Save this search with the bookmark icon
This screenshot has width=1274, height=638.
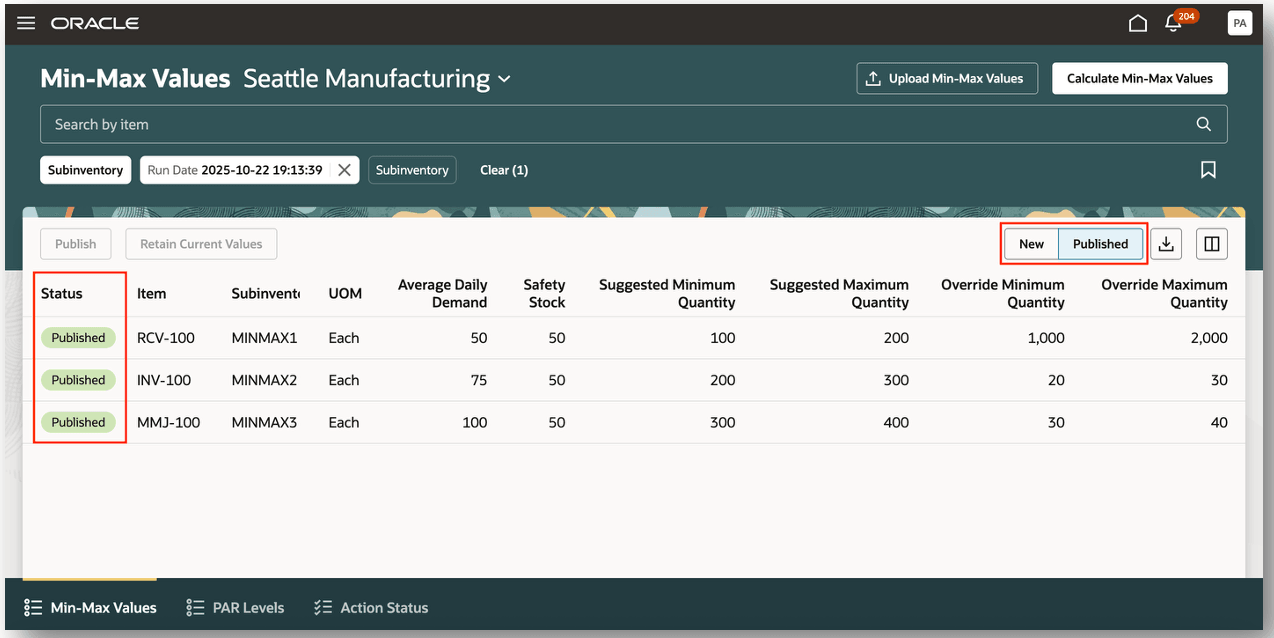coord(1207,170)
